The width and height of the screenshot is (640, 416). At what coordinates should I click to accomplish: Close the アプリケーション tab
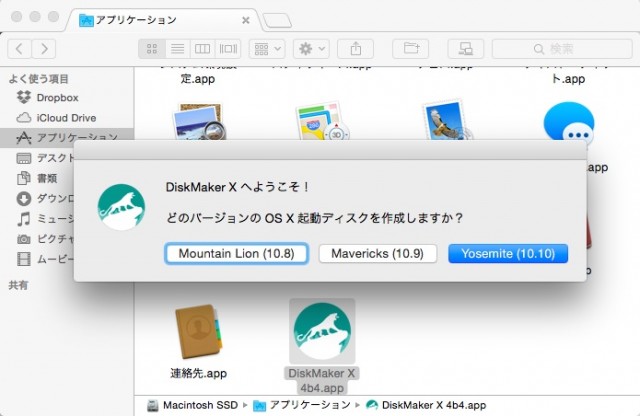pos(246,20)
